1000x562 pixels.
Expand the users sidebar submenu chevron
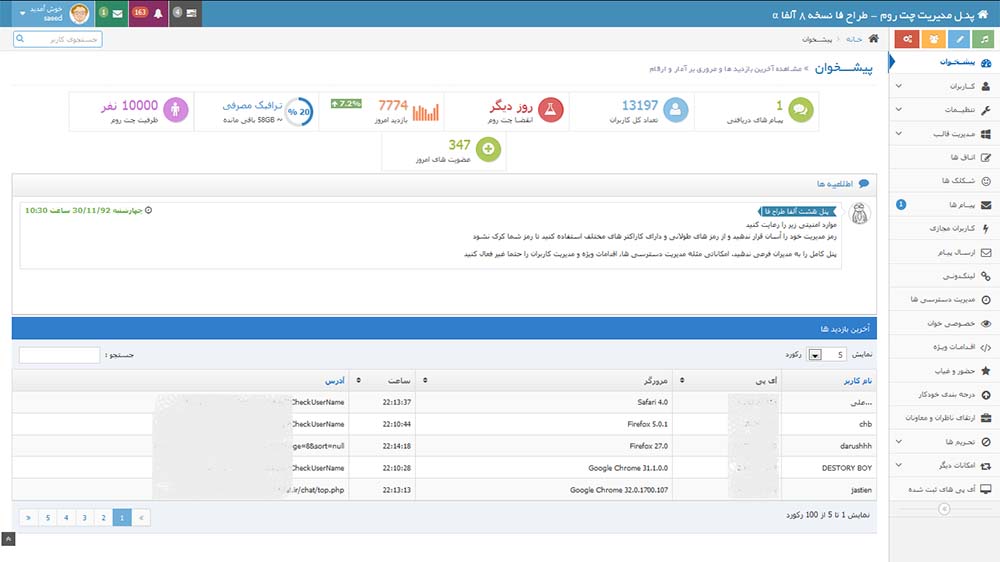click(x=899, y=86)
